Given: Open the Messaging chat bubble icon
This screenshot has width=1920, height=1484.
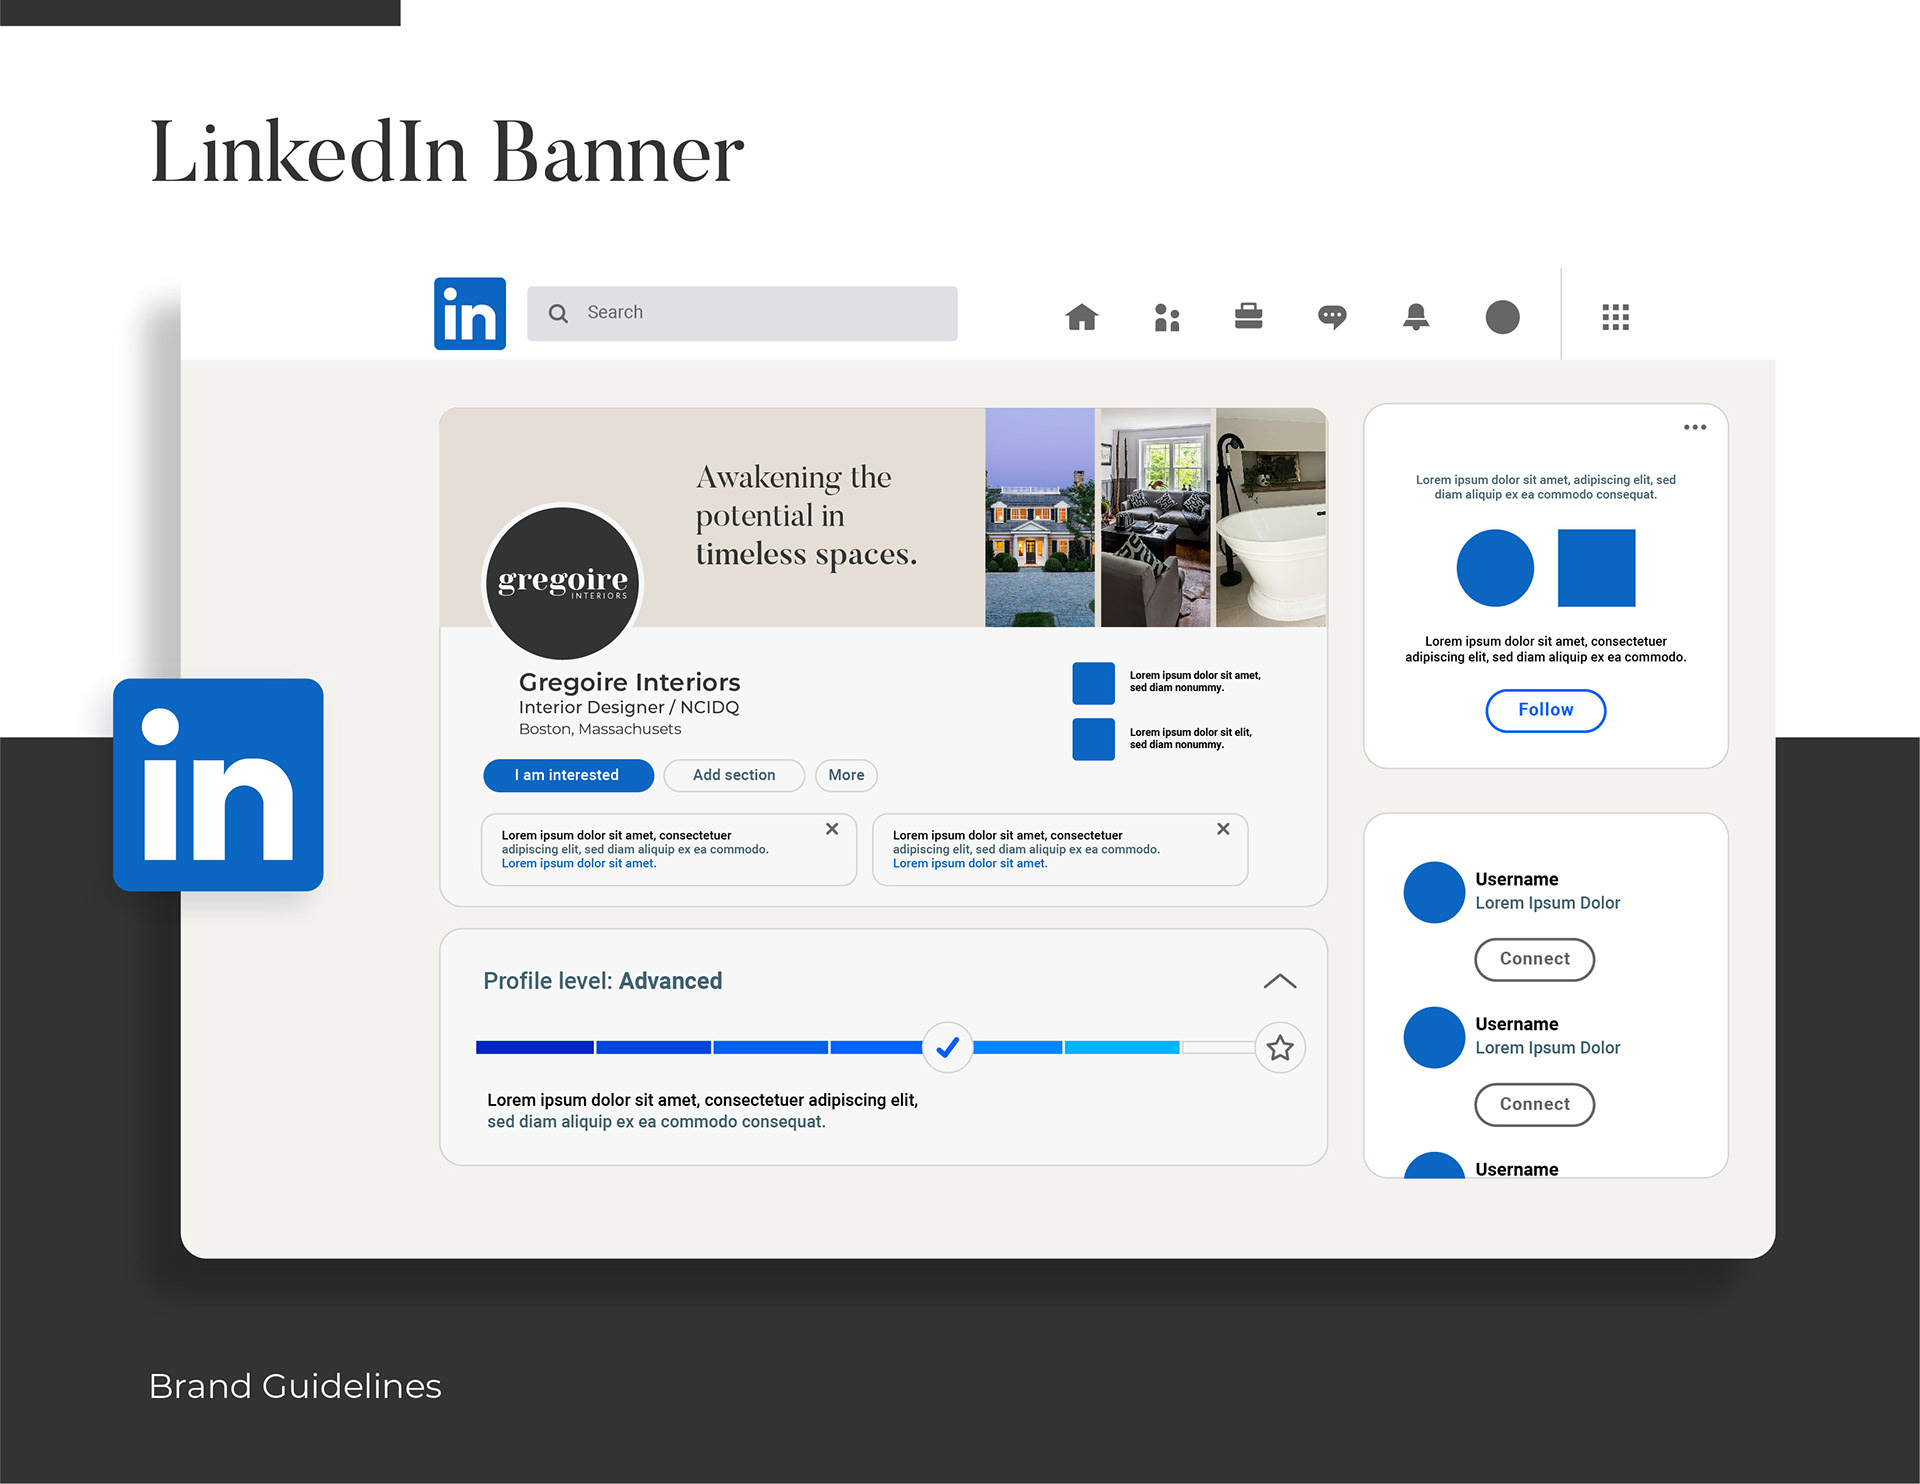Looking at the screenshot, I should [1332, 317].
